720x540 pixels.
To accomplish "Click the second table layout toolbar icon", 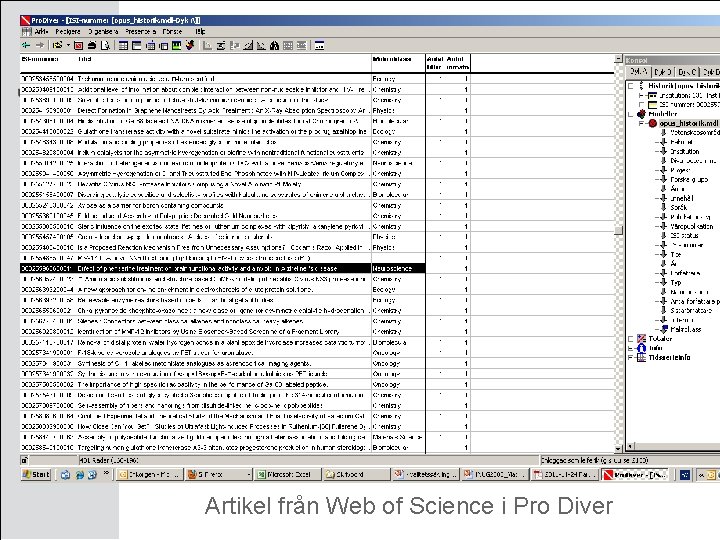I will 136,45.
